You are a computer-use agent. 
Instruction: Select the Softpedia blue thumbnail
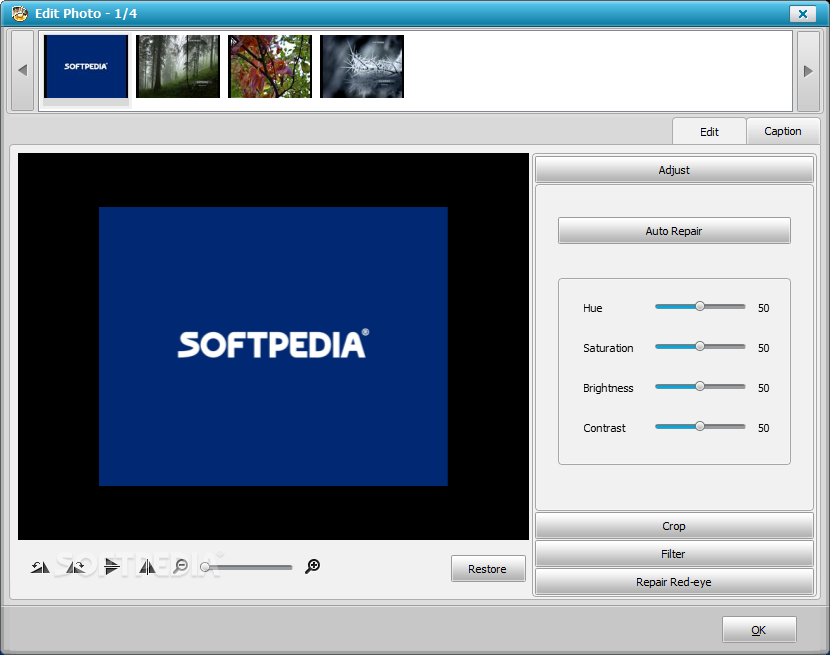86,67
